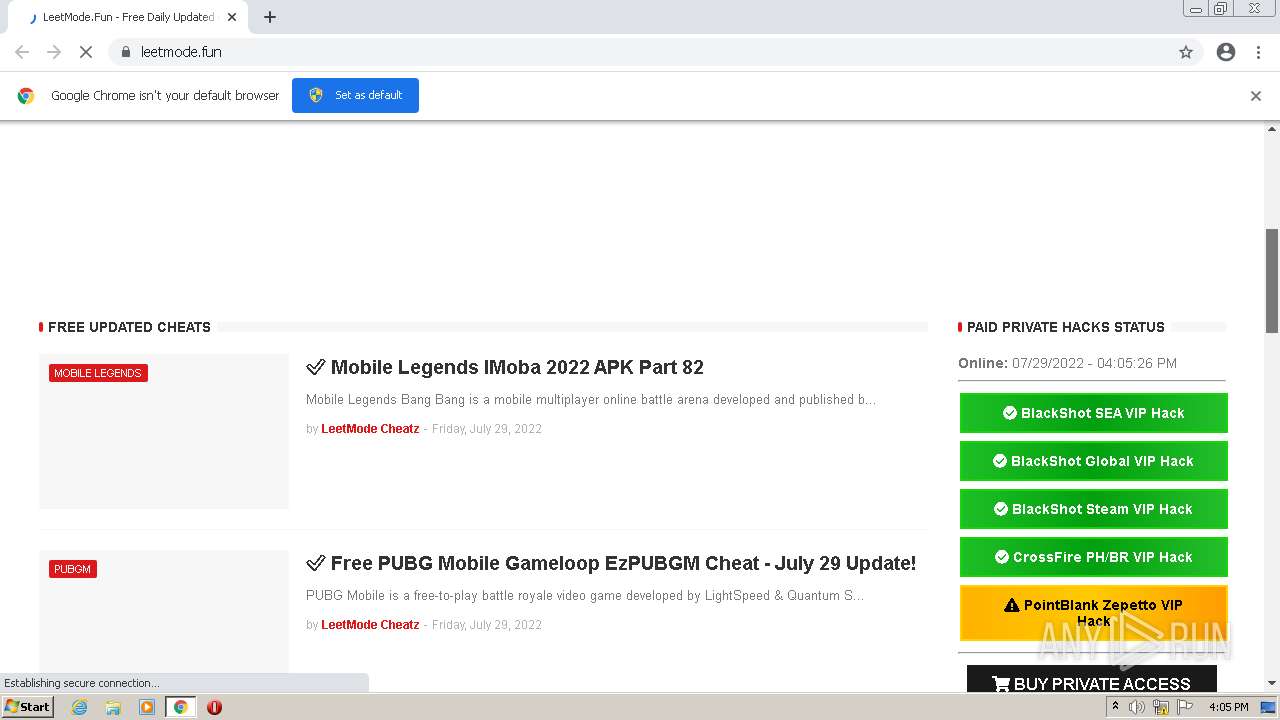Viewport: 1280px width, 720px height.
Task: Click the PUBG Mobile description text
Action: (x=585, y=596)
